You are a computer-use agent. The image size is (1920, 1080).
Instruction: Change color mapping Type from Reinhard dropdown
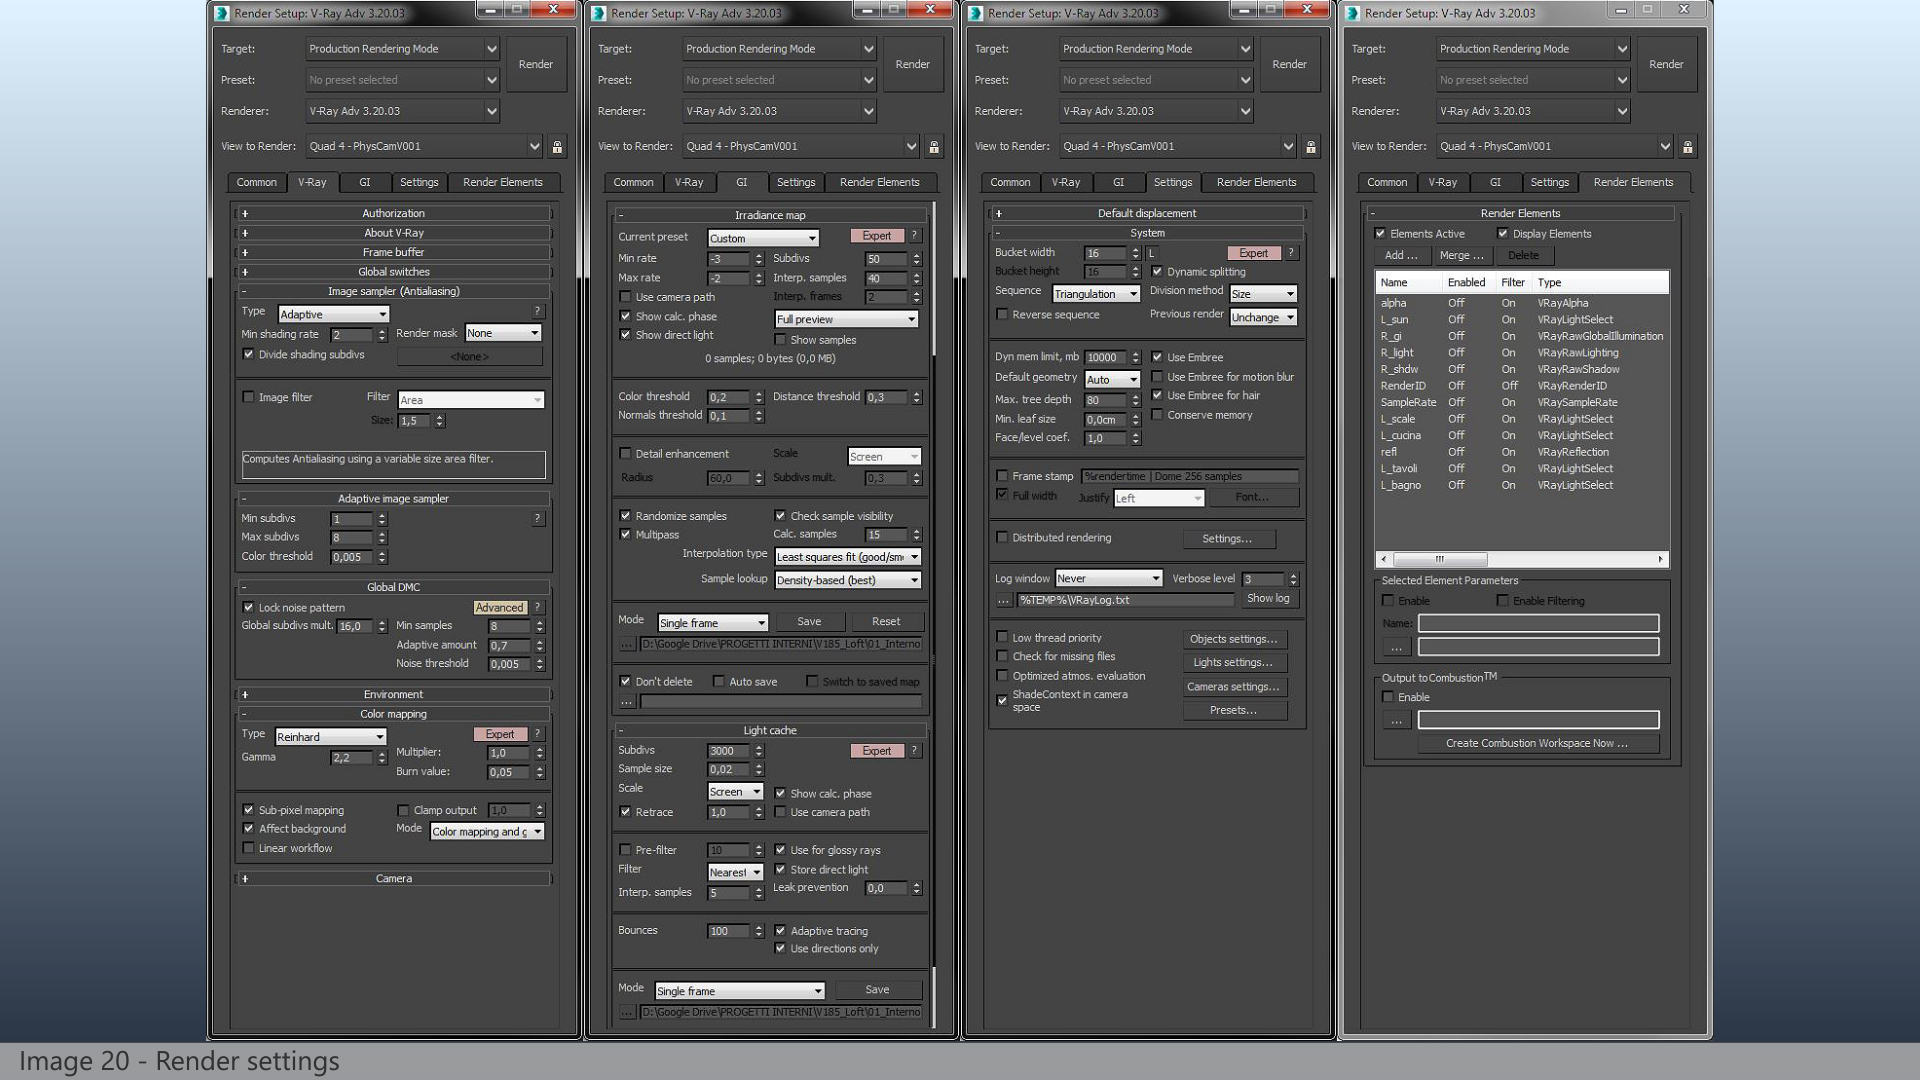(330, 736)
